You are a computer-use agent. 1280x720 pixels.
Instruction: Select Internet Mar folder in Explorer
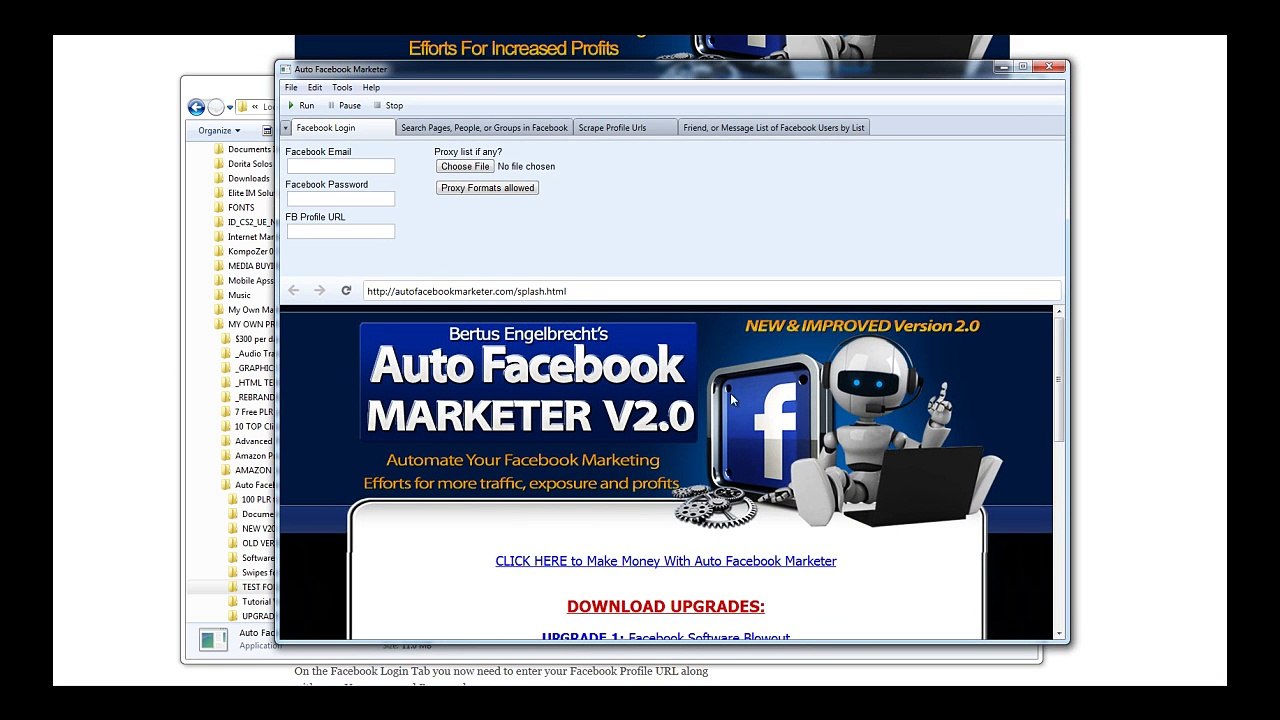(x=243, y=237)
